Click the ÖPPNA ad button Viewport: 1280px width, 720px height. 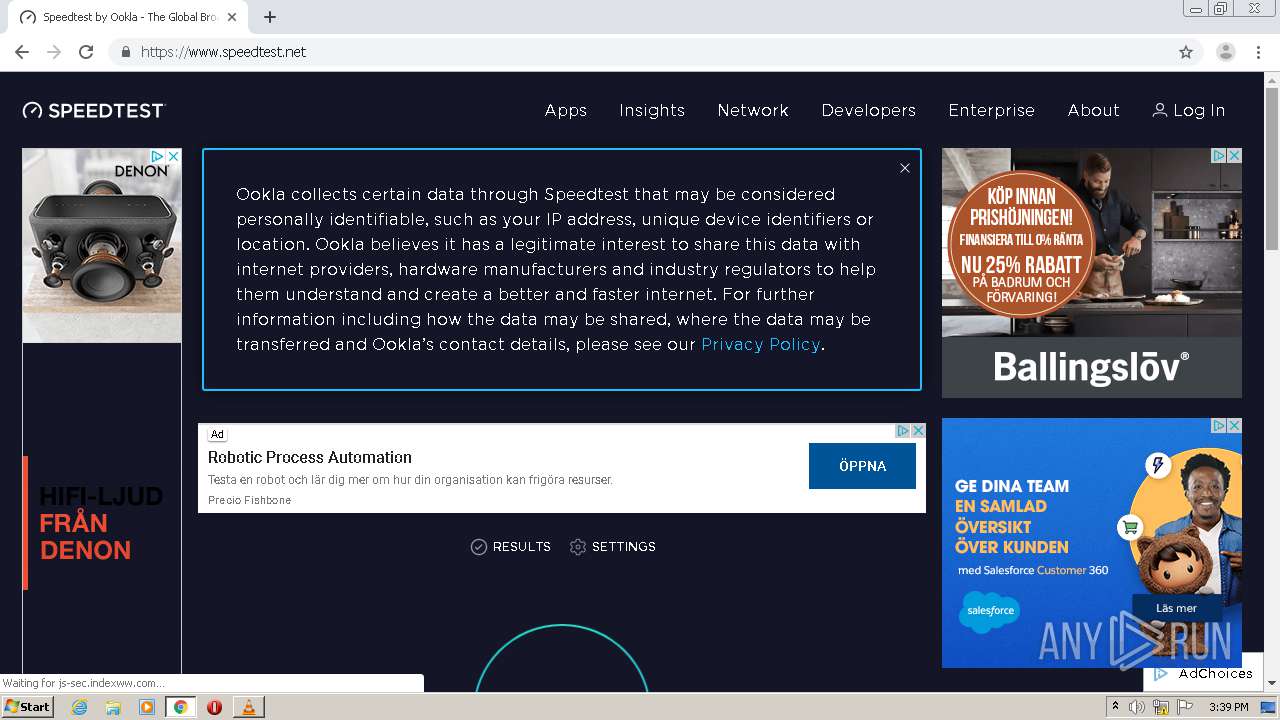tap(862, 466)
